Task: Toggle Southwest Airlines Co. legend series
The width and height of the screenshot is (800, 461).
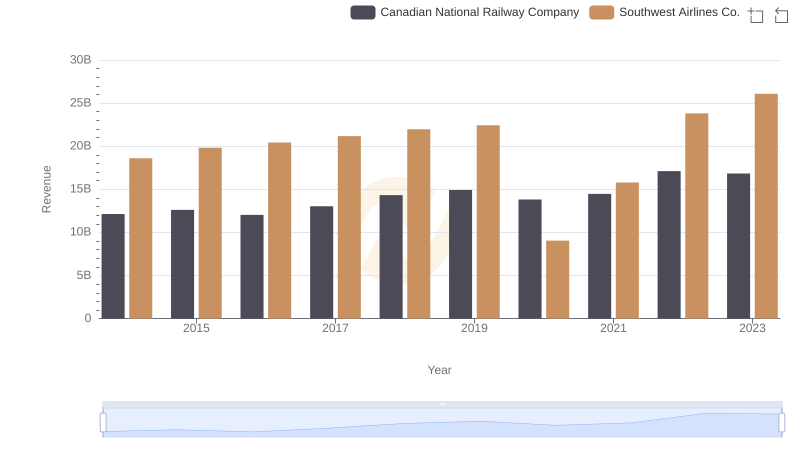Action: (664, 12)
